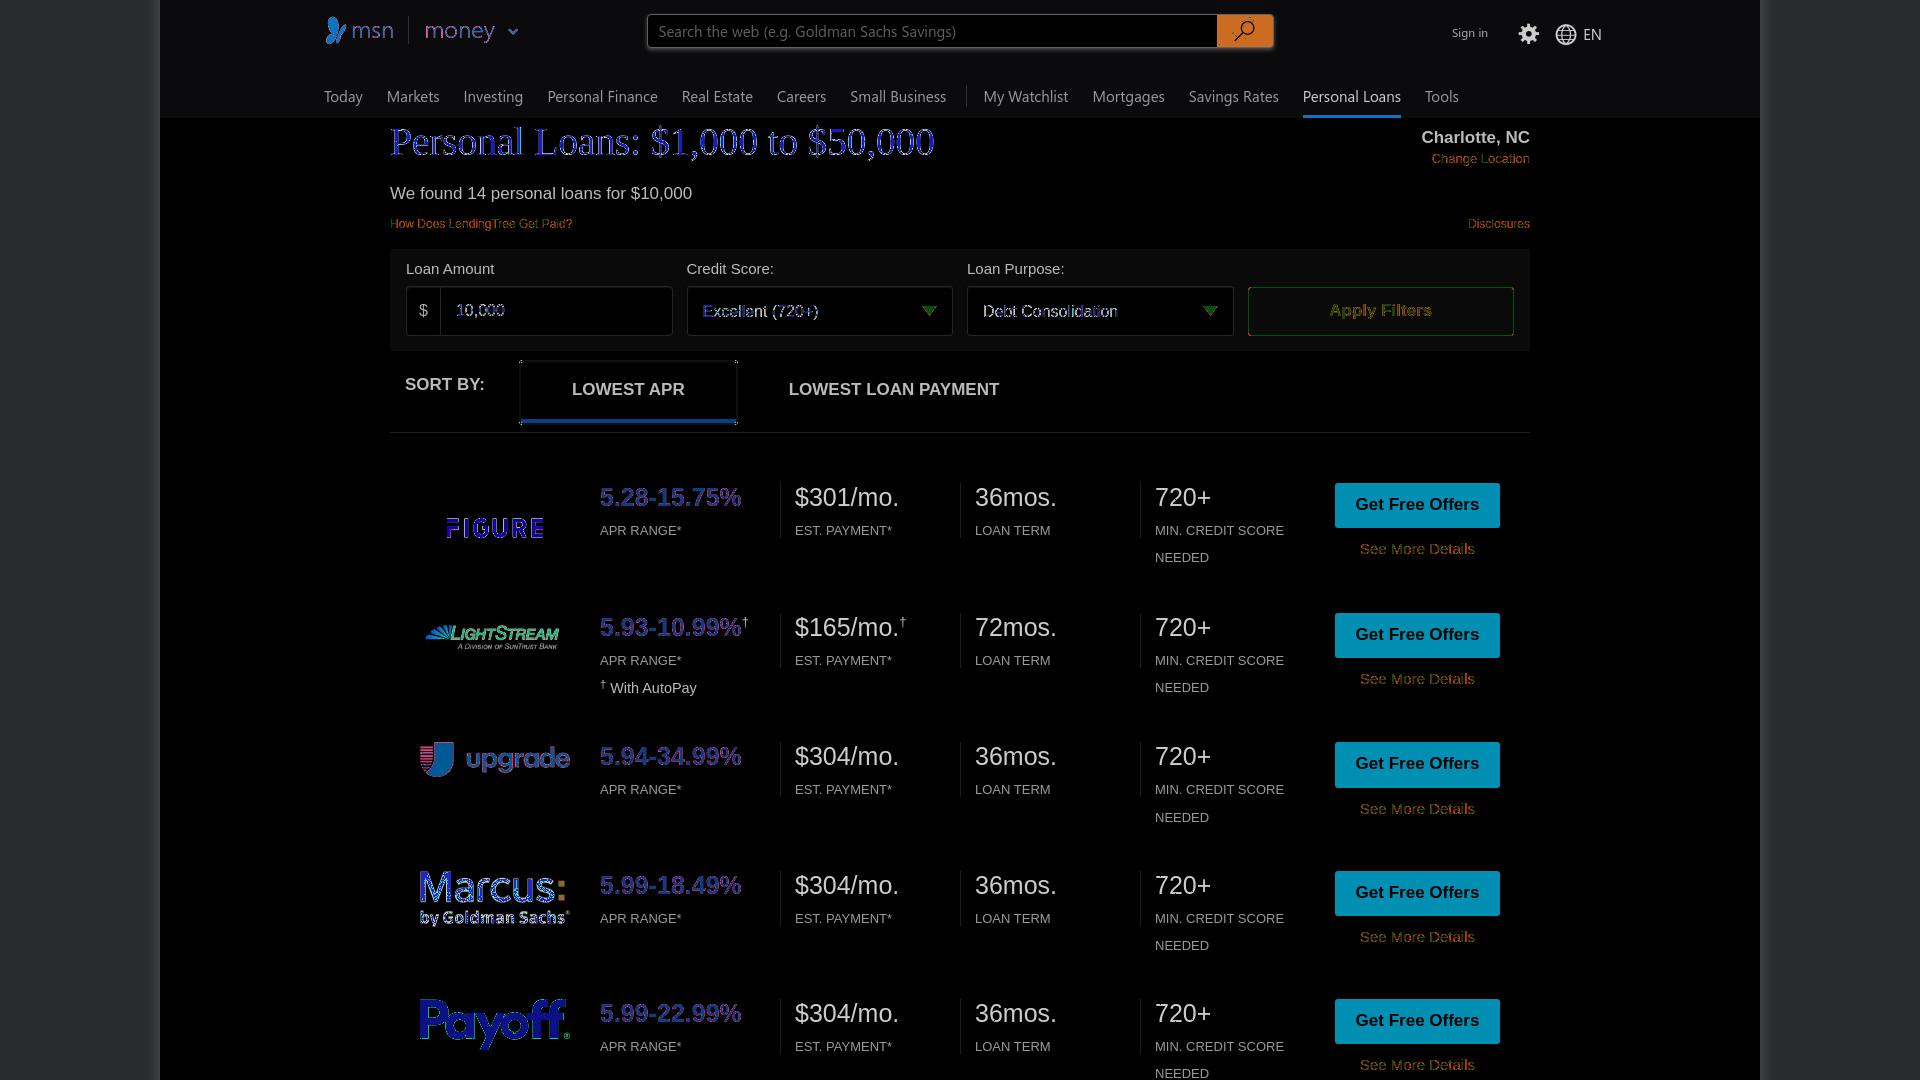Click the Figure lender logo

[x=495, y=527]
